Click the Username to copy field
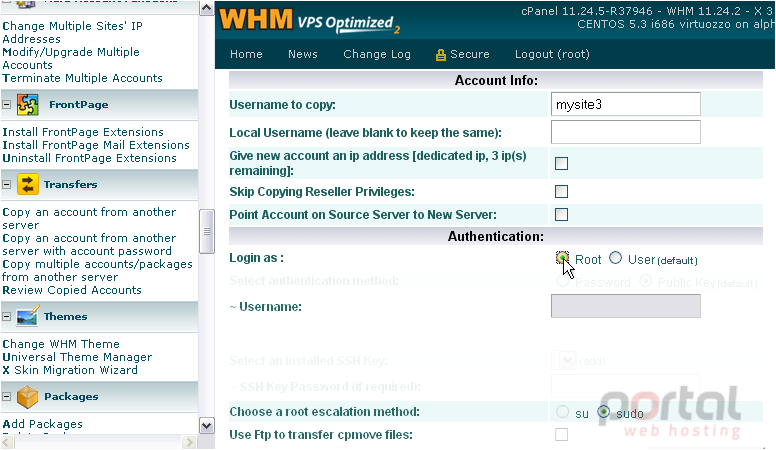Image resolution: width=776 pixels, height=450 pixels. tap(626, 104)
